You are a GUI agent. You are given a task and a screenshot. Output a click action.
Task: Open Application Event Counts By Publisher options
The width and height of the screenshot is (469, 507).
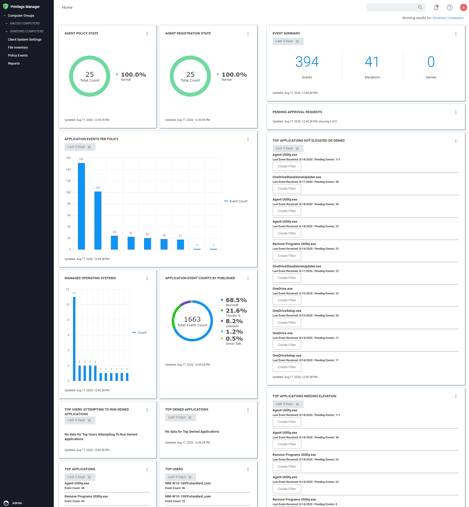click(248, 278)
